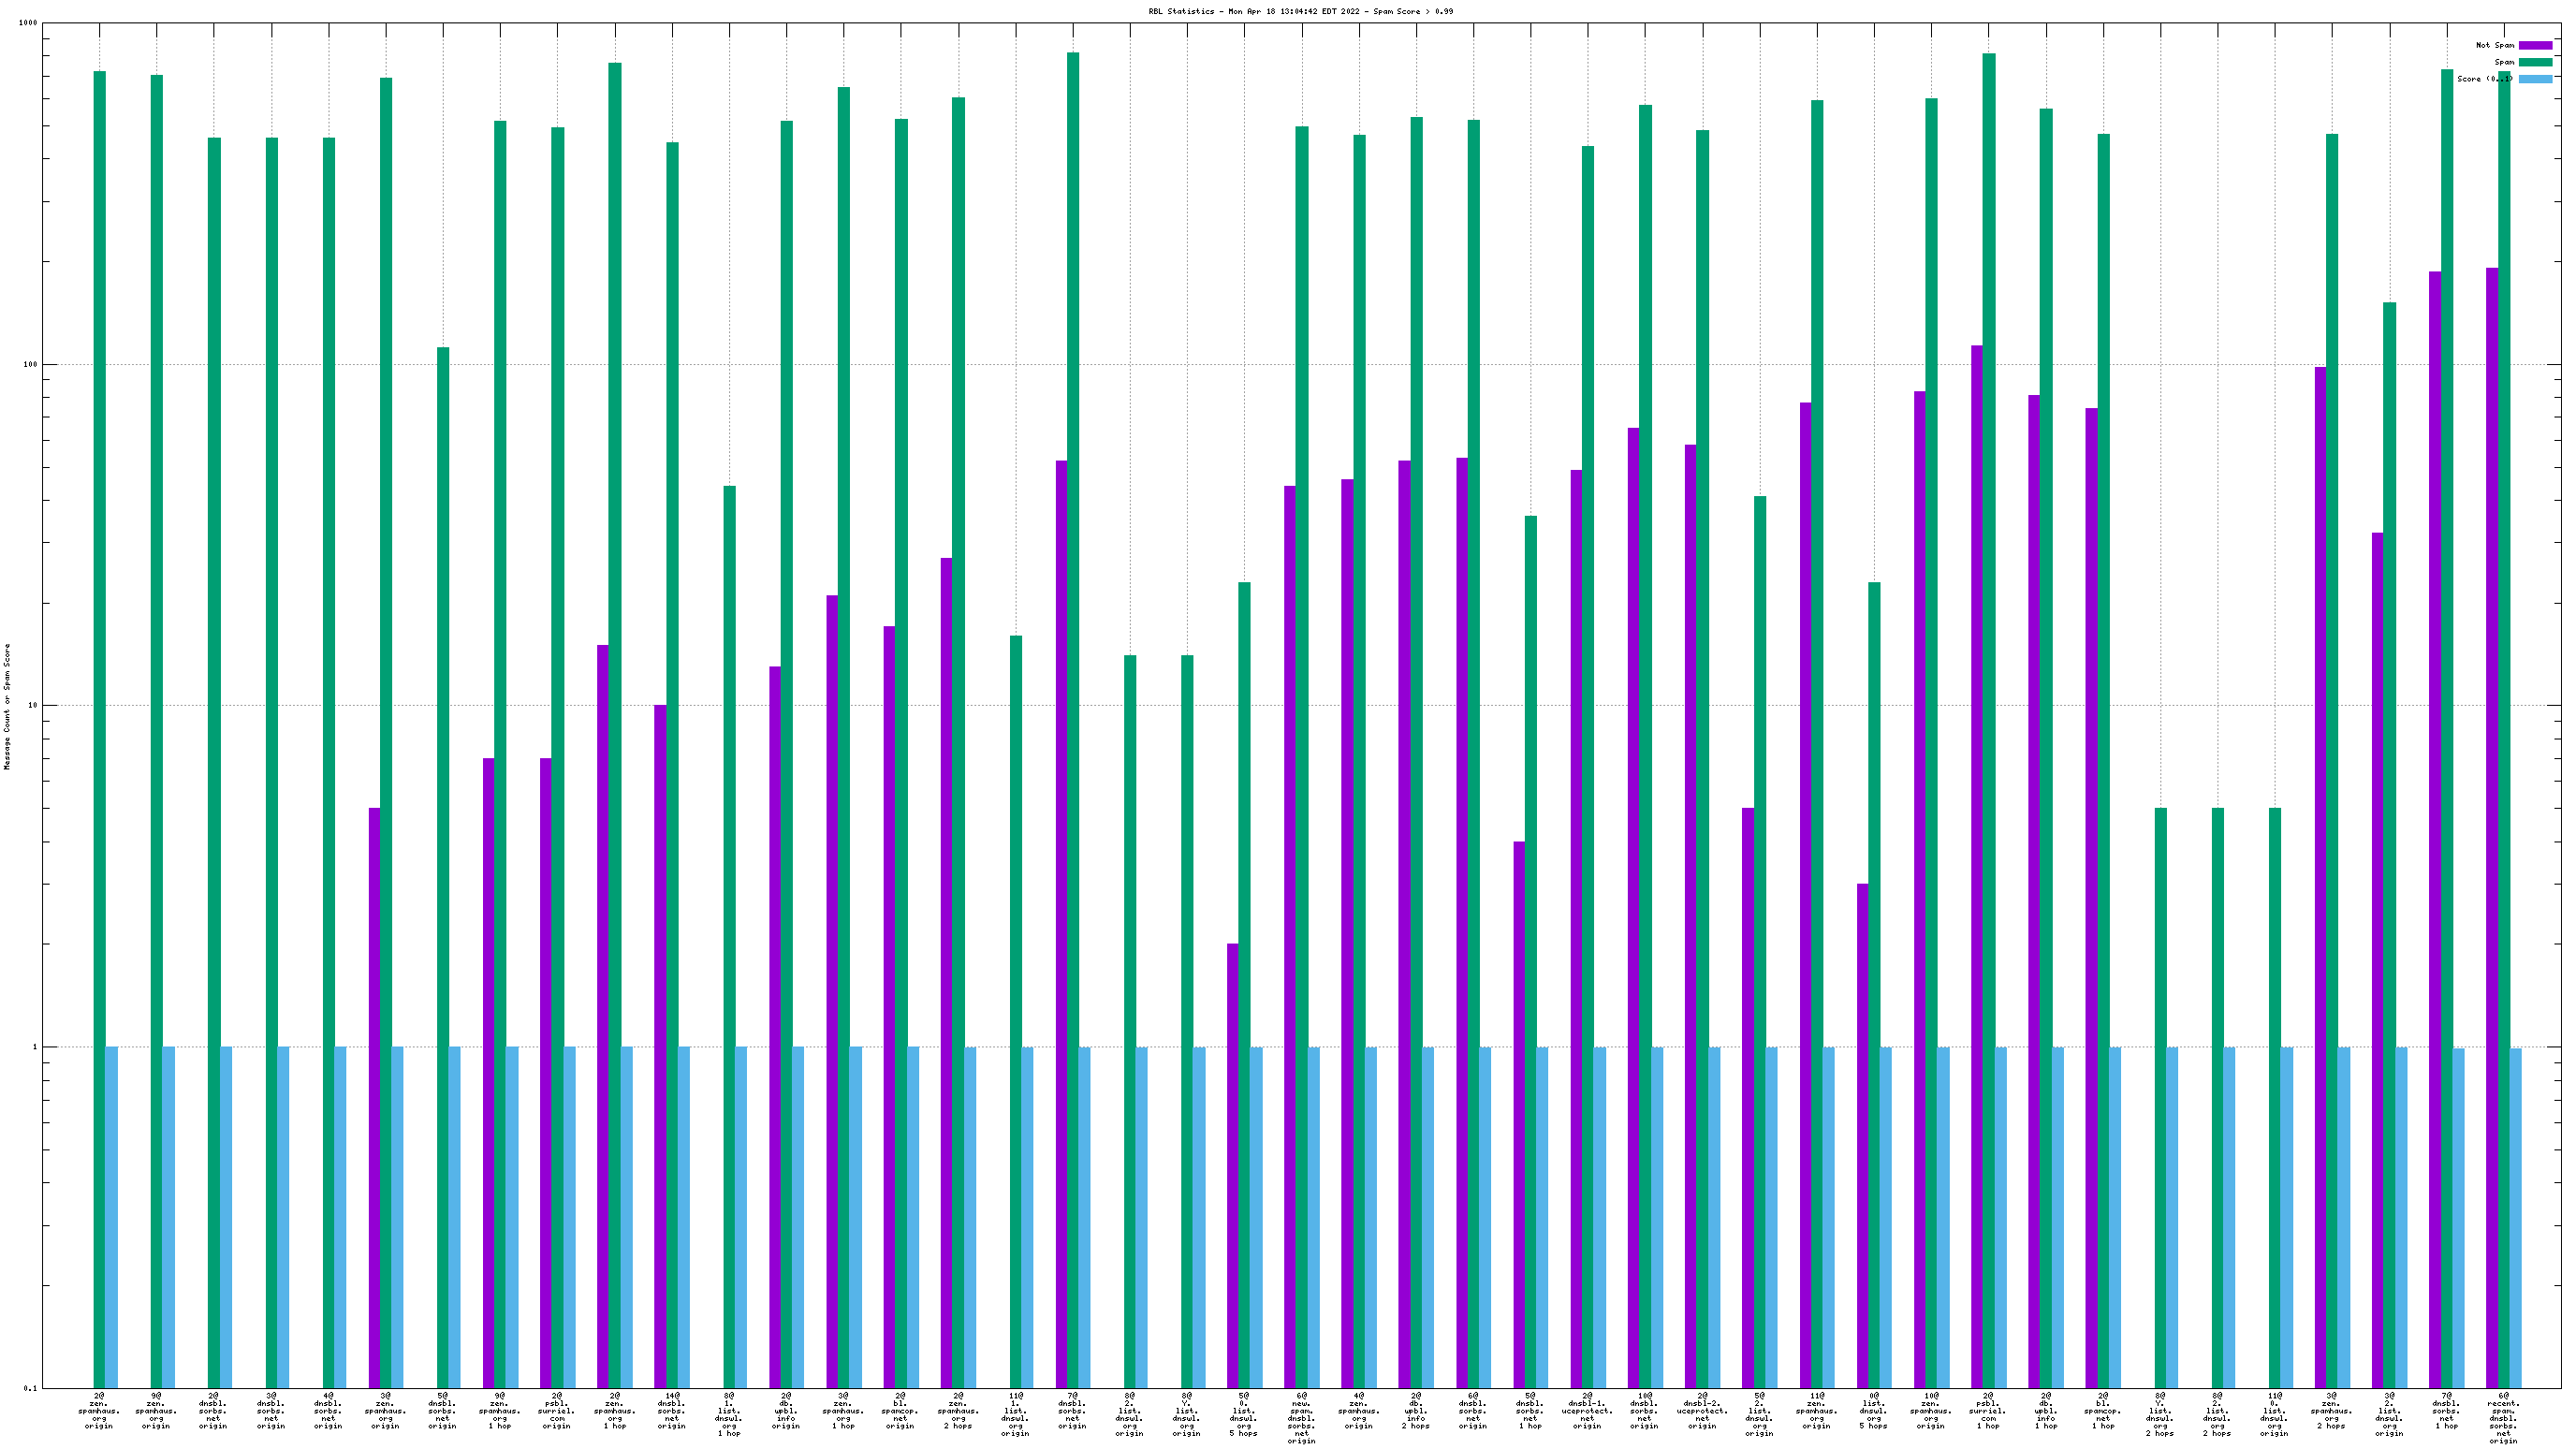
Task: Click the green Spam legend swatch
Action: pyautogui.click(x=2535, y=62)
